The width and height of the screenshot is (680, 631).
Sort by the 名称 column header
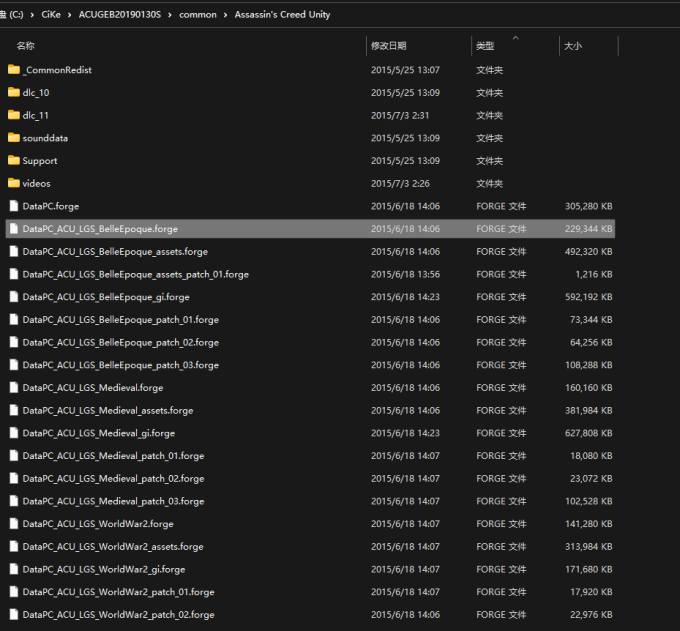click(26, 46)
